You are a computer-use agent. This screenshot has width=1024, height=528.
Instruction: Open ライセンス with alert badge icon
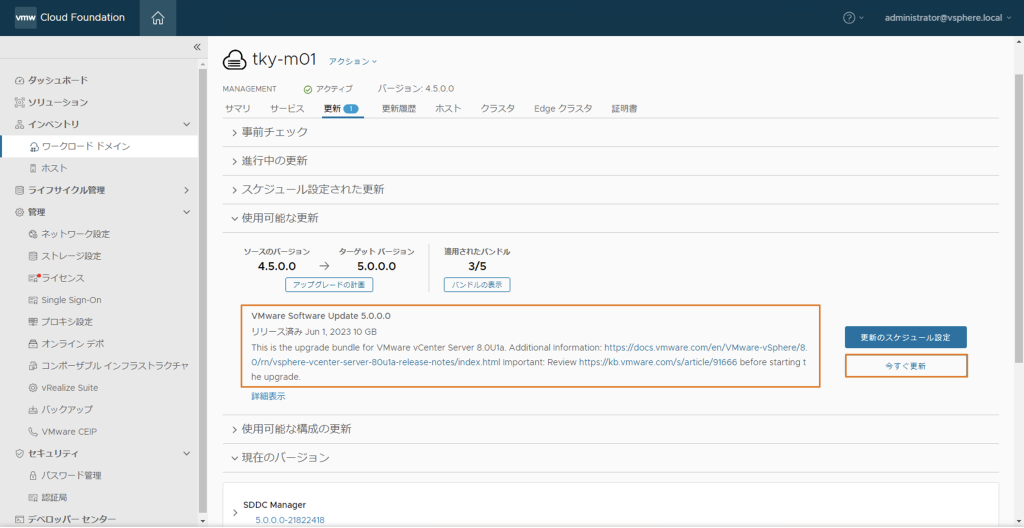click(33, 278)
